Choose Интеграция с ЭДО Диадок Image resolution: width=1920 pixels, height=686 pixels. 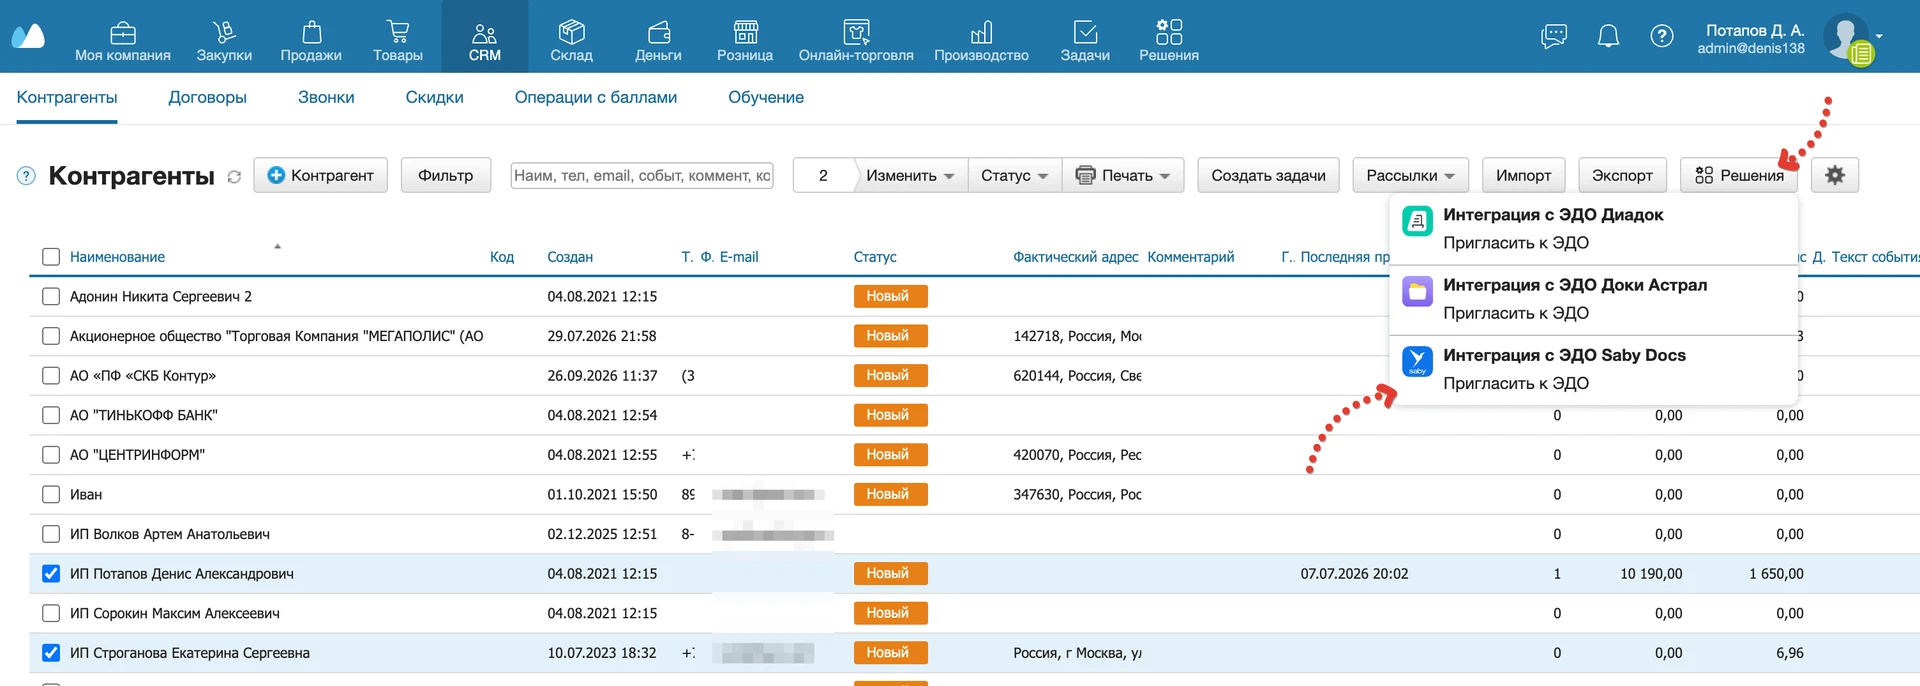click(1594, 229)
